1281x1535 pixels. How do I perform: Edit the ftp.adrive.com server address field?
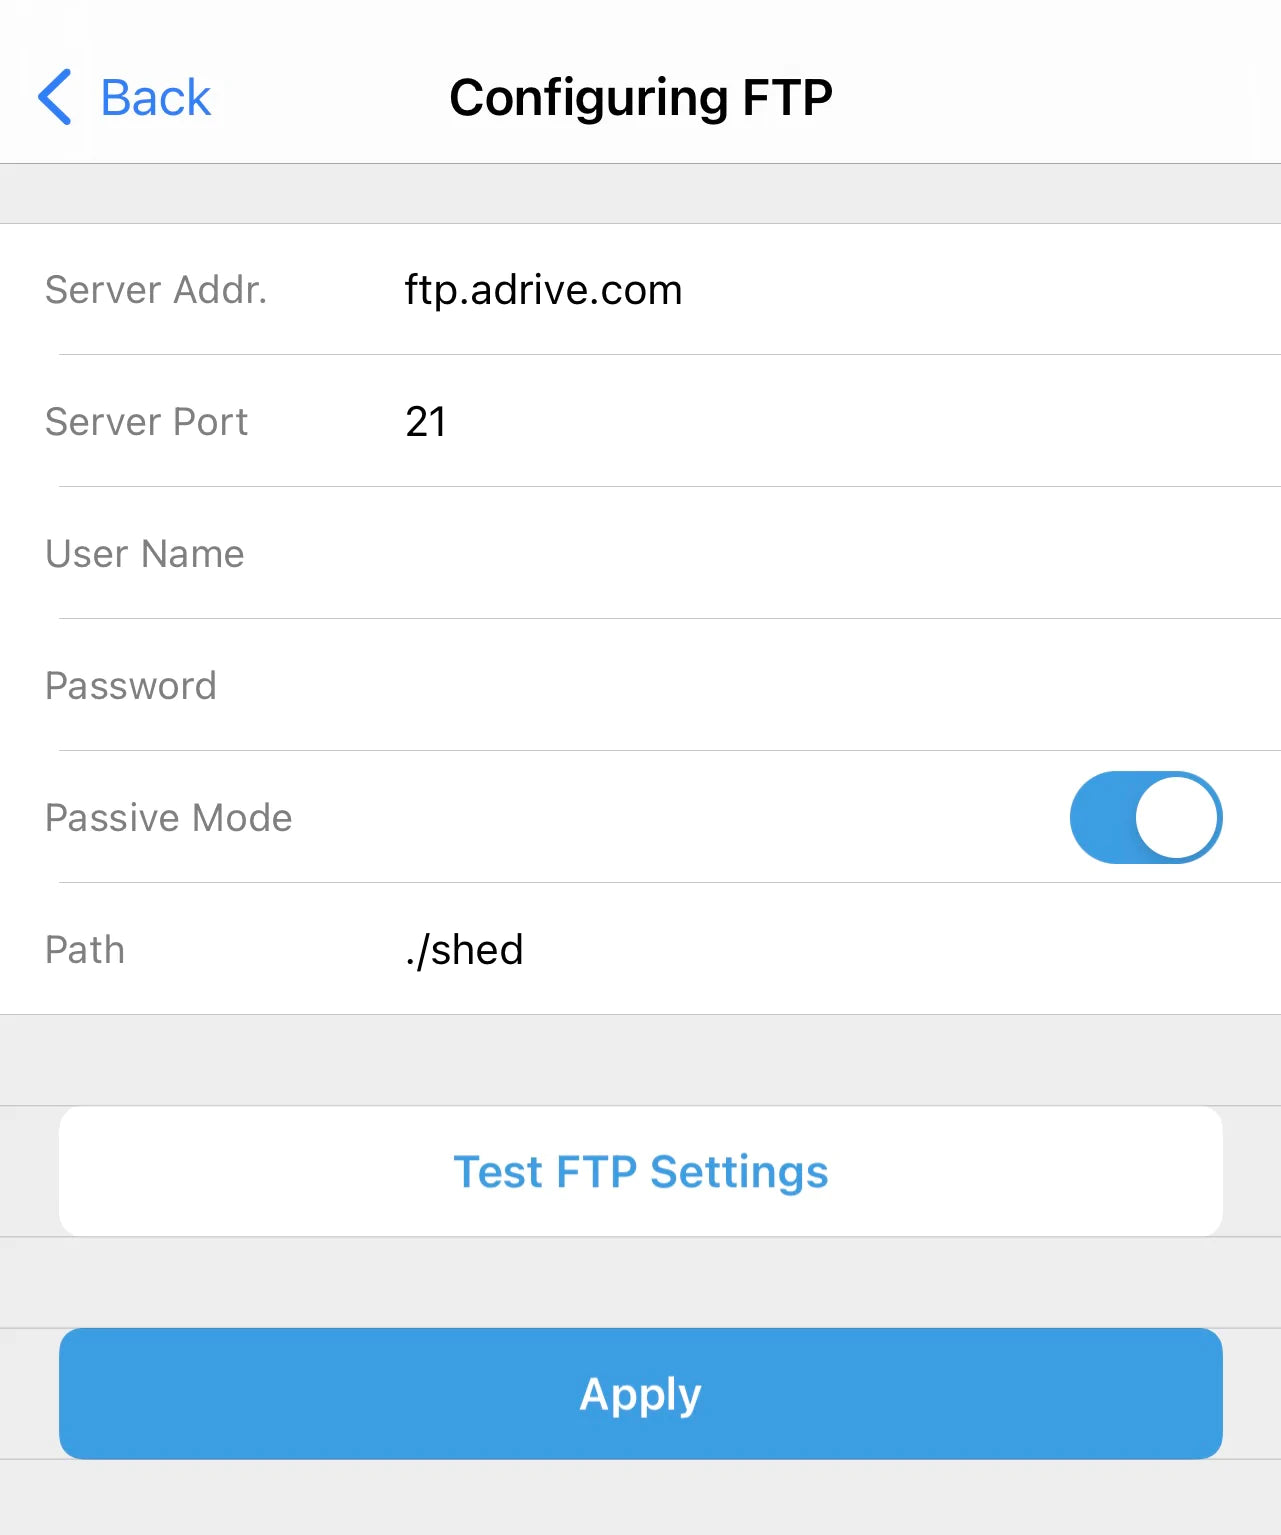click(543, 290)
